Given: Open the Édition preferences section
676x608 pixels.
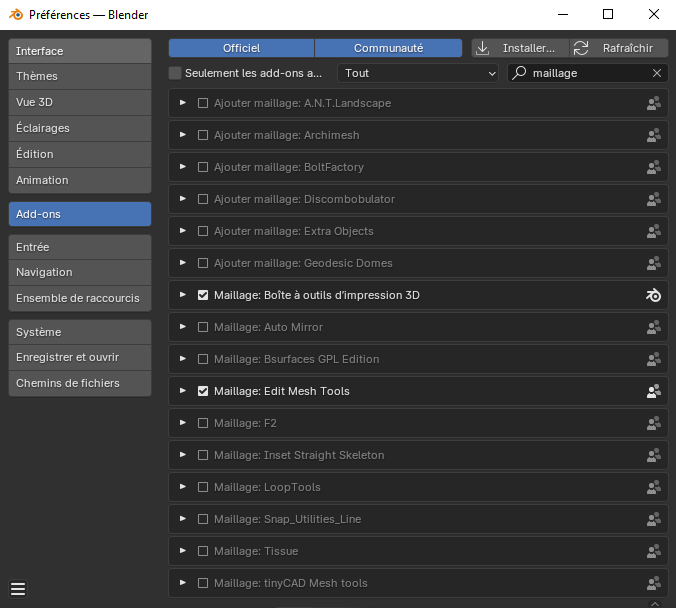Looking at the screenshot, I should (x=80, y=154).
